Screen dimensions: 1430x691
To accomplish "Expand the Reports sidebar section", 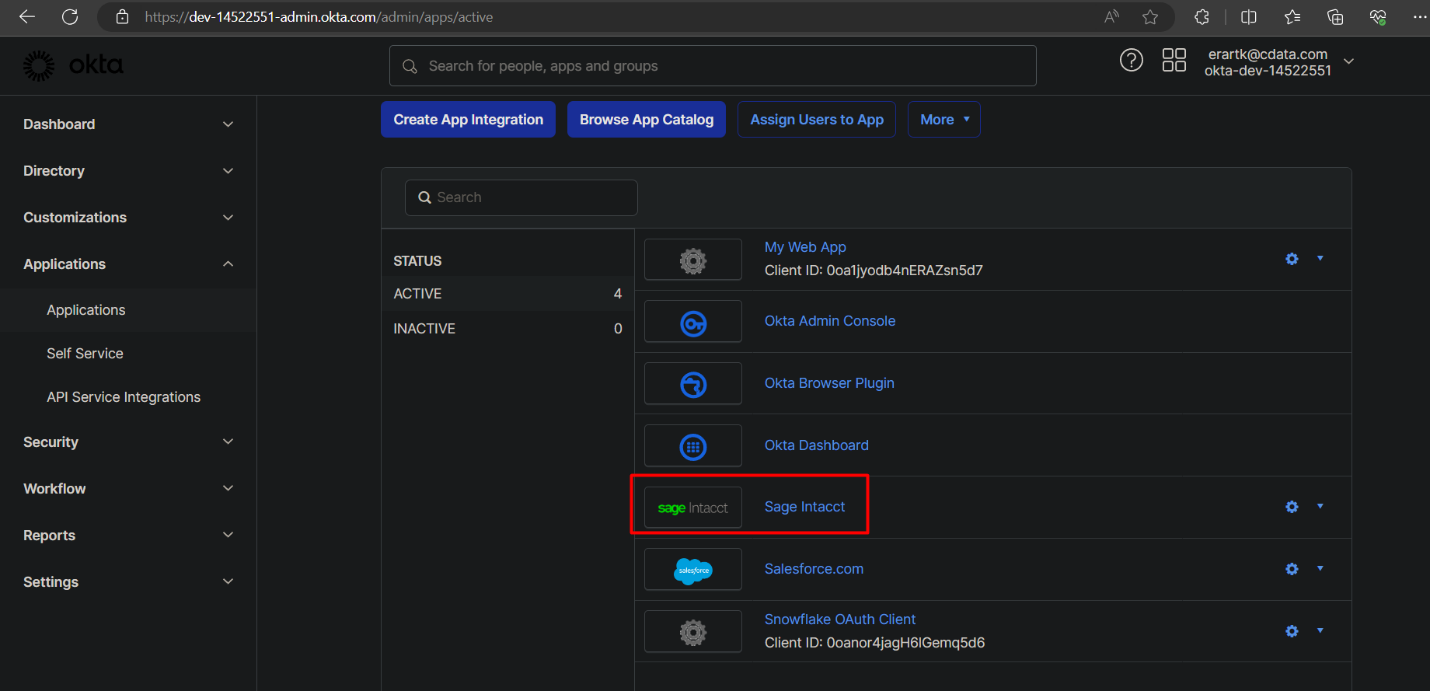I will click(128, 535).
